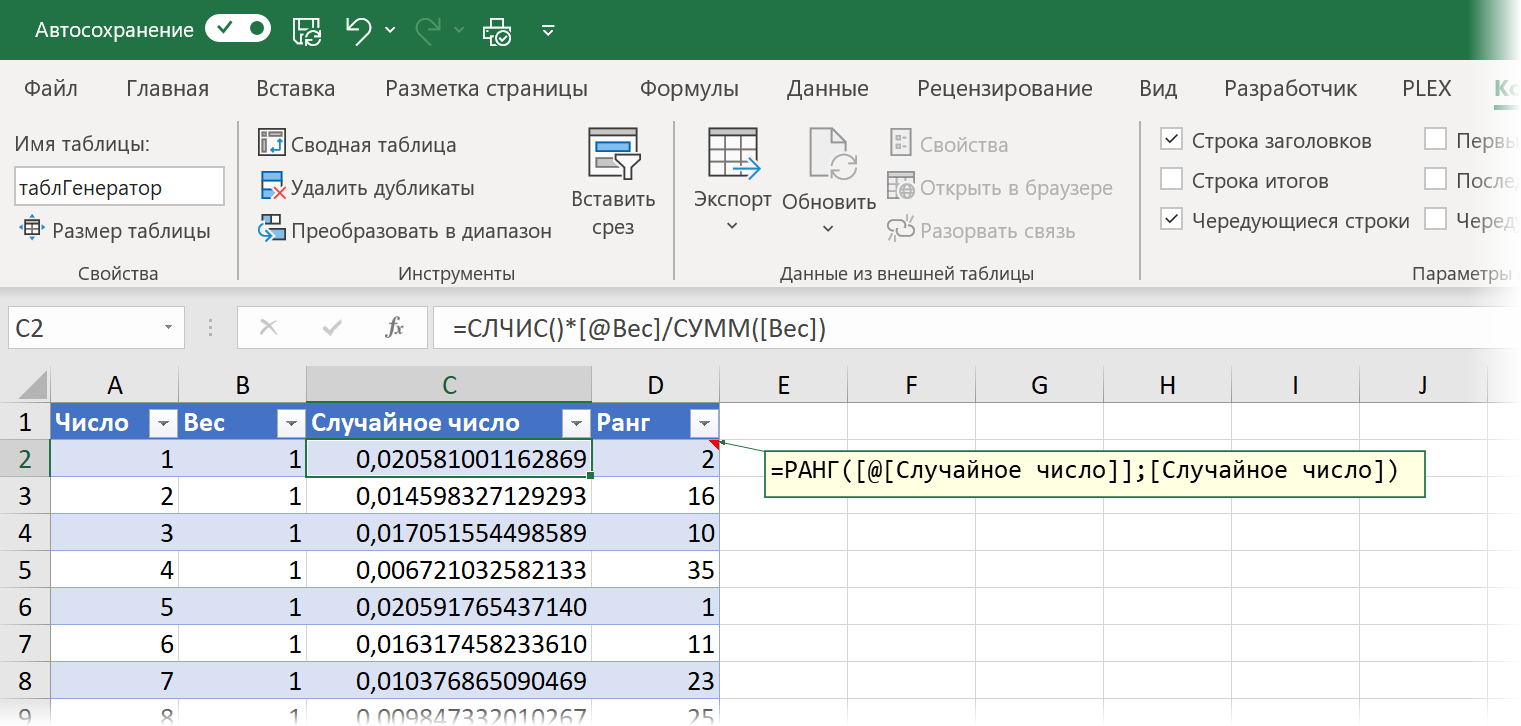Viewport: 1521px width, 726px height.
Task: Expand the Экспорт dropdown arrow
Action: pyautogui.click(x=732, y=226)
